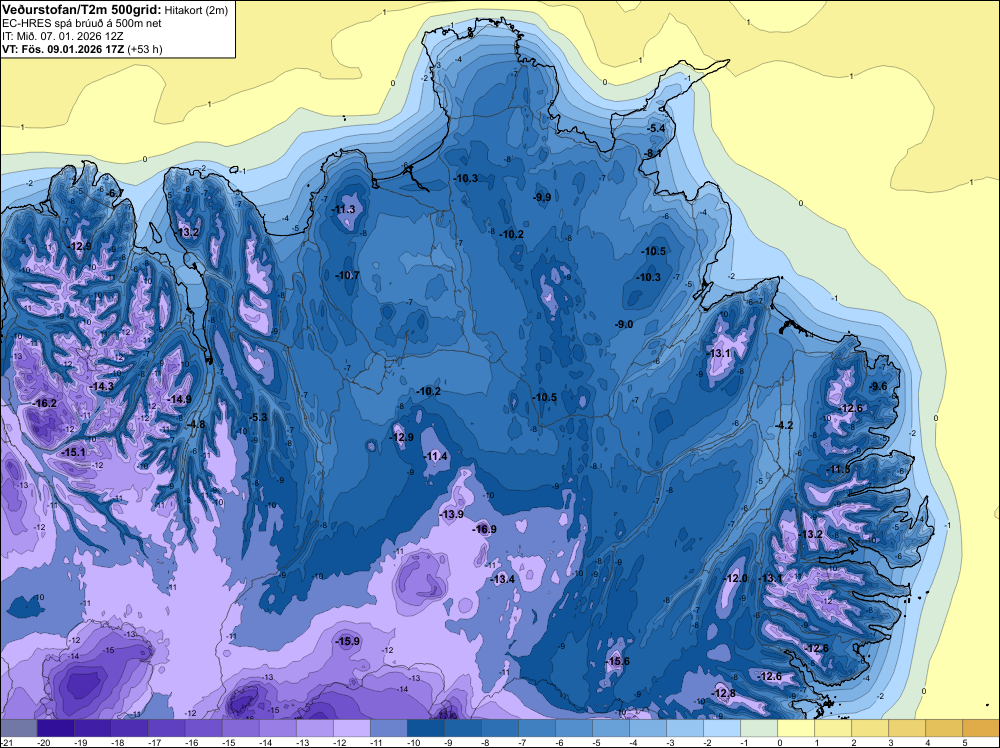Click the -13.4 temperature value
Screen dimensions: 1000x748
[x=503, y=579]
